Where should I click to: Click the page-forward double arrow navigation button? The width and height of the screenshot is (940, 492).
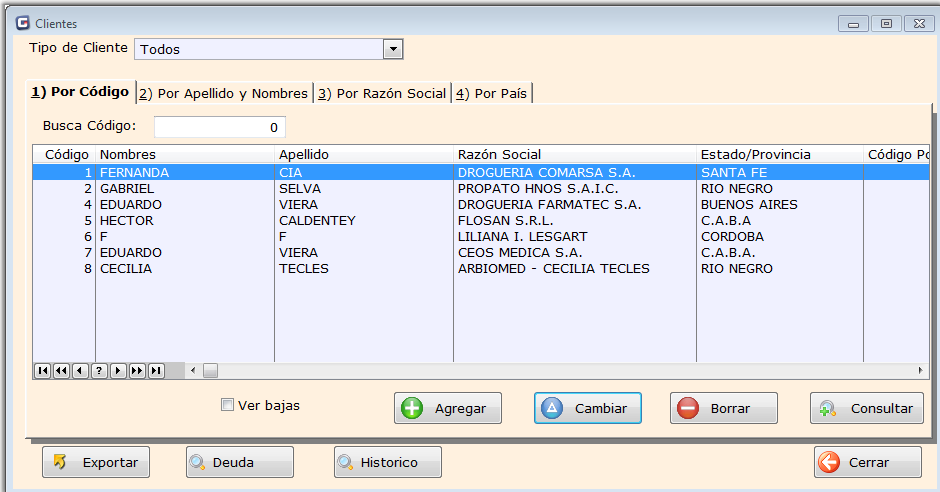[x=137, y=371]
